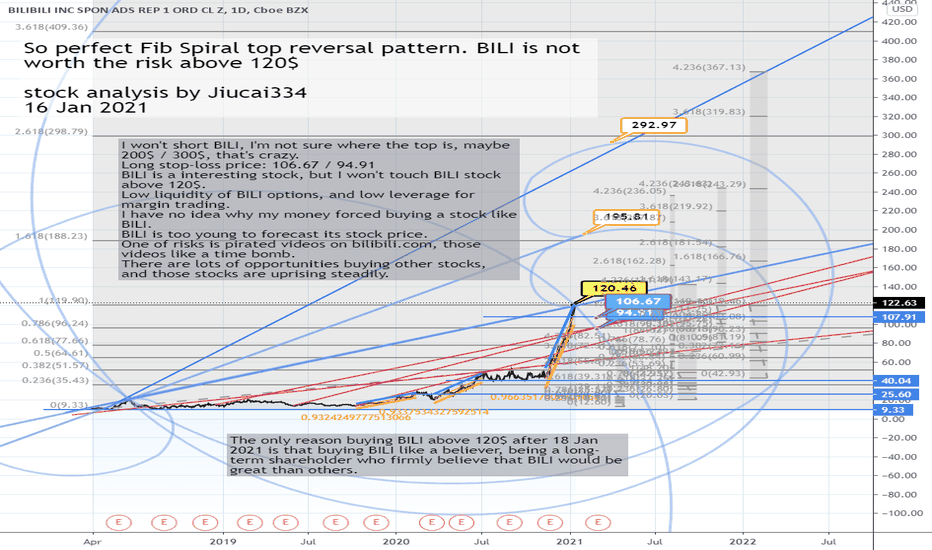932x550 pixels.
Task: Click the chart title BILIBILI INC SPON ADS
Action: pyautogui.click(x=158, y=10)
